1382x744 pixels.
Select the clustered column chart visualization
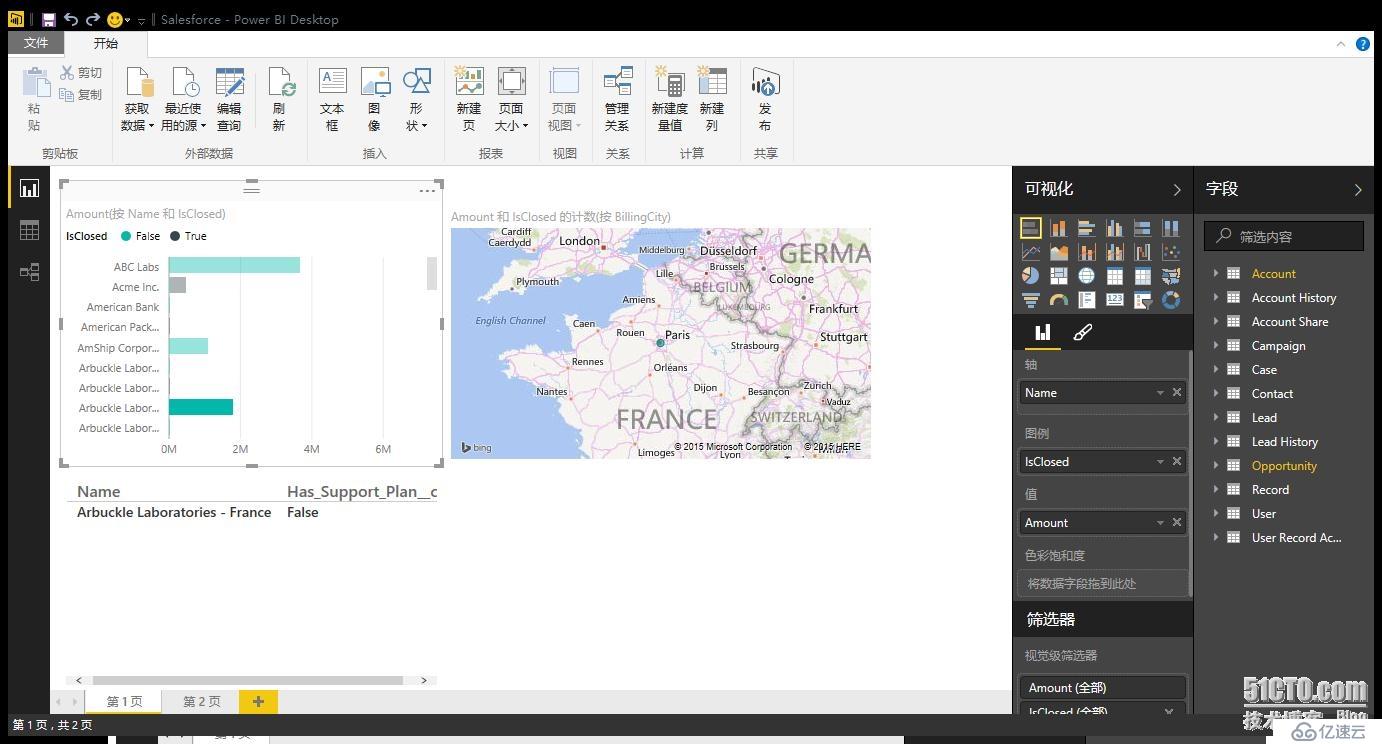point(1114,228)
